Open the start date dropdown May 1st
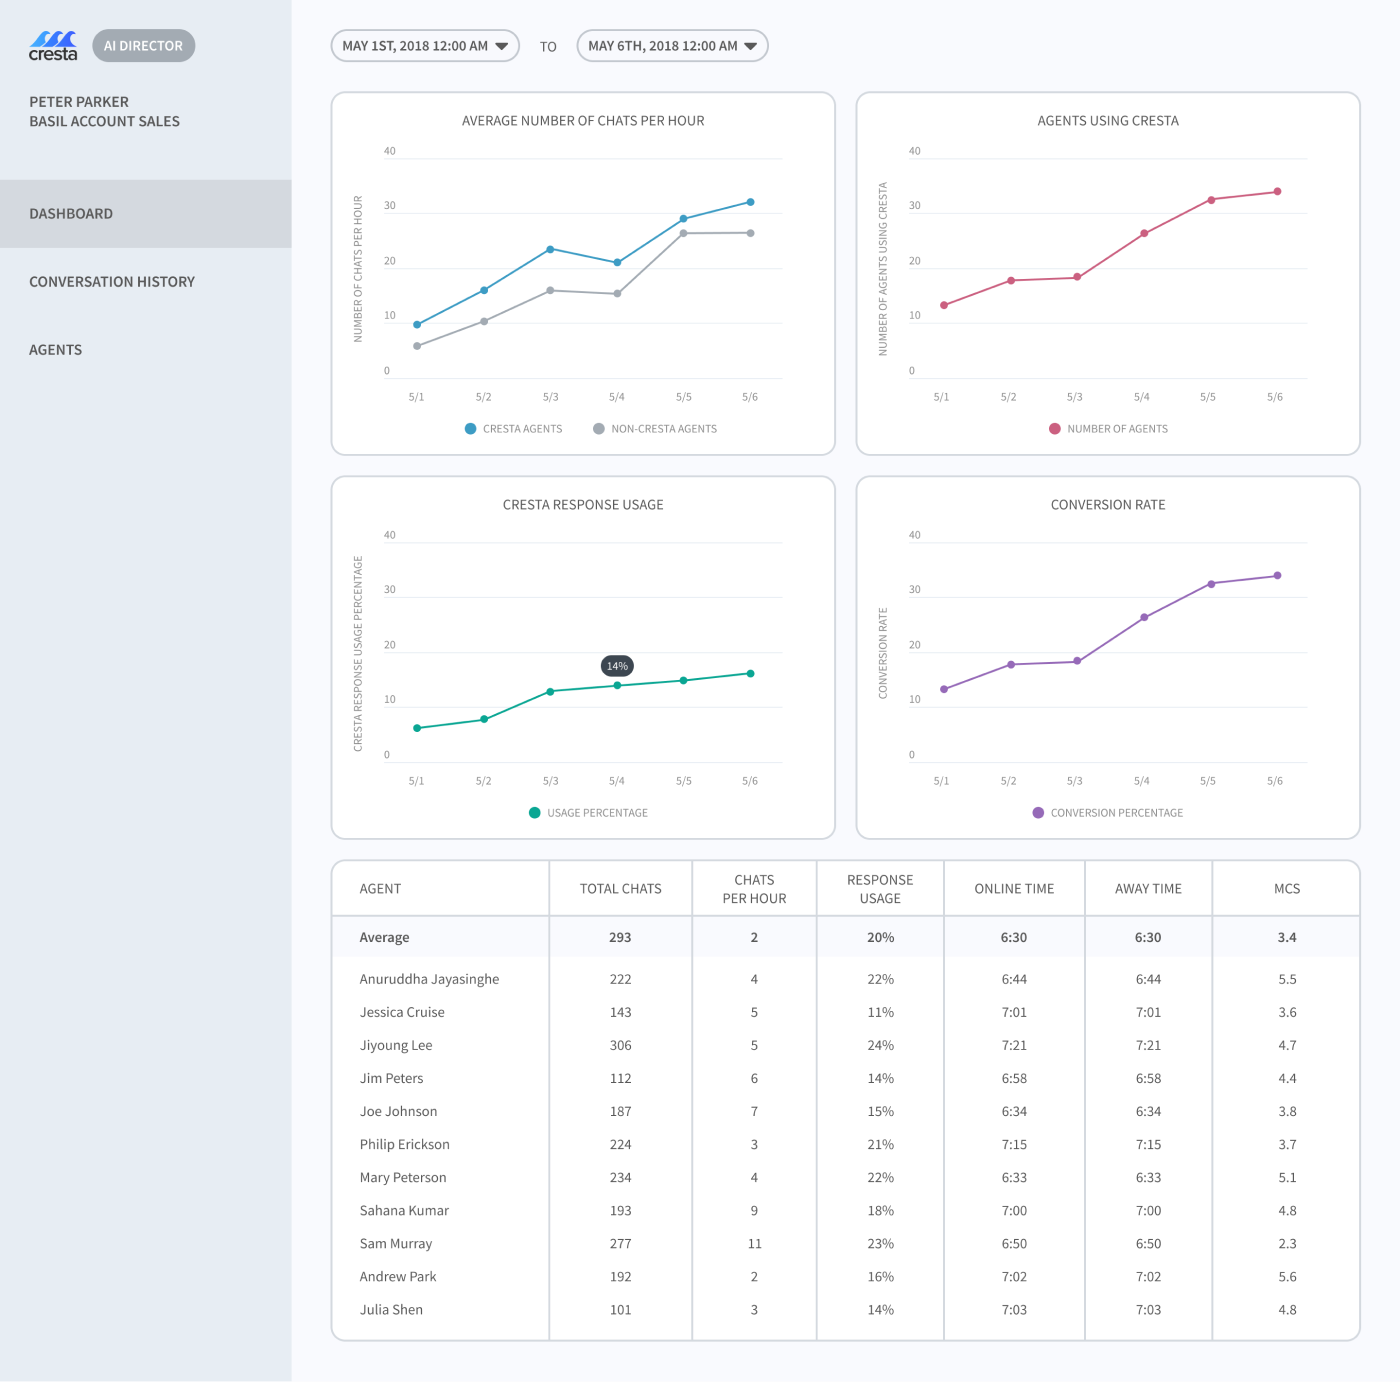The height and width of the screenshot is (1382, 1400). coord(424,46)
